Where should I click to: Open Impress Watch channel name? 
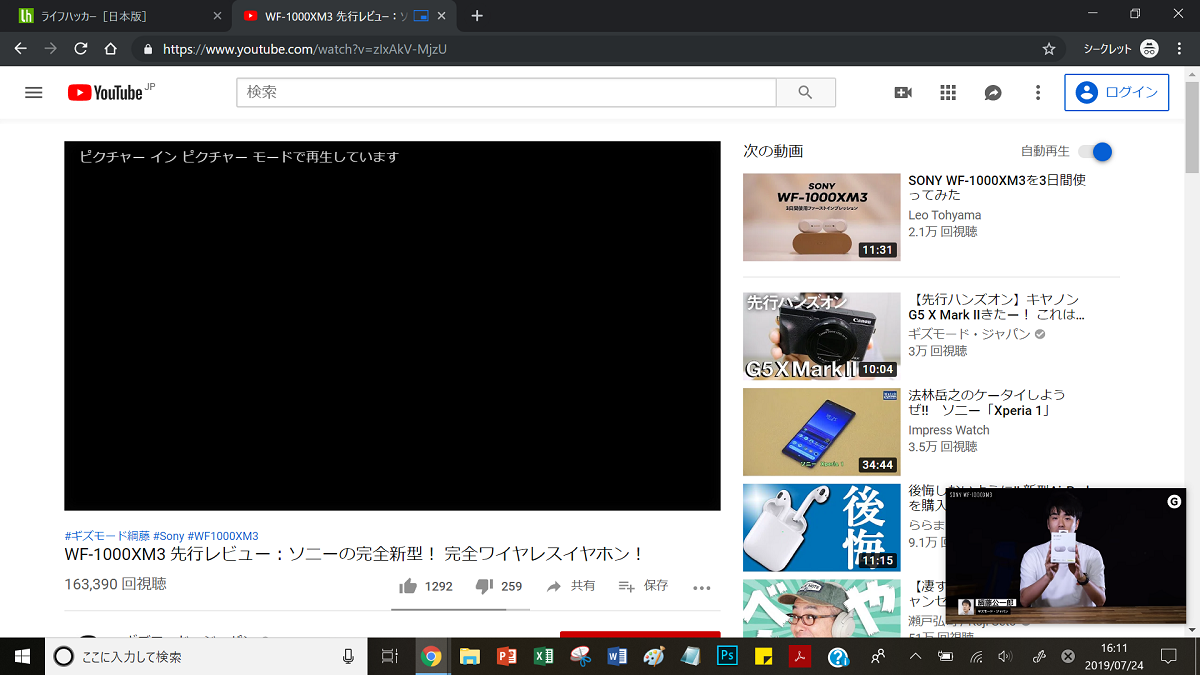pyautogui.click(x=949, y=430)
